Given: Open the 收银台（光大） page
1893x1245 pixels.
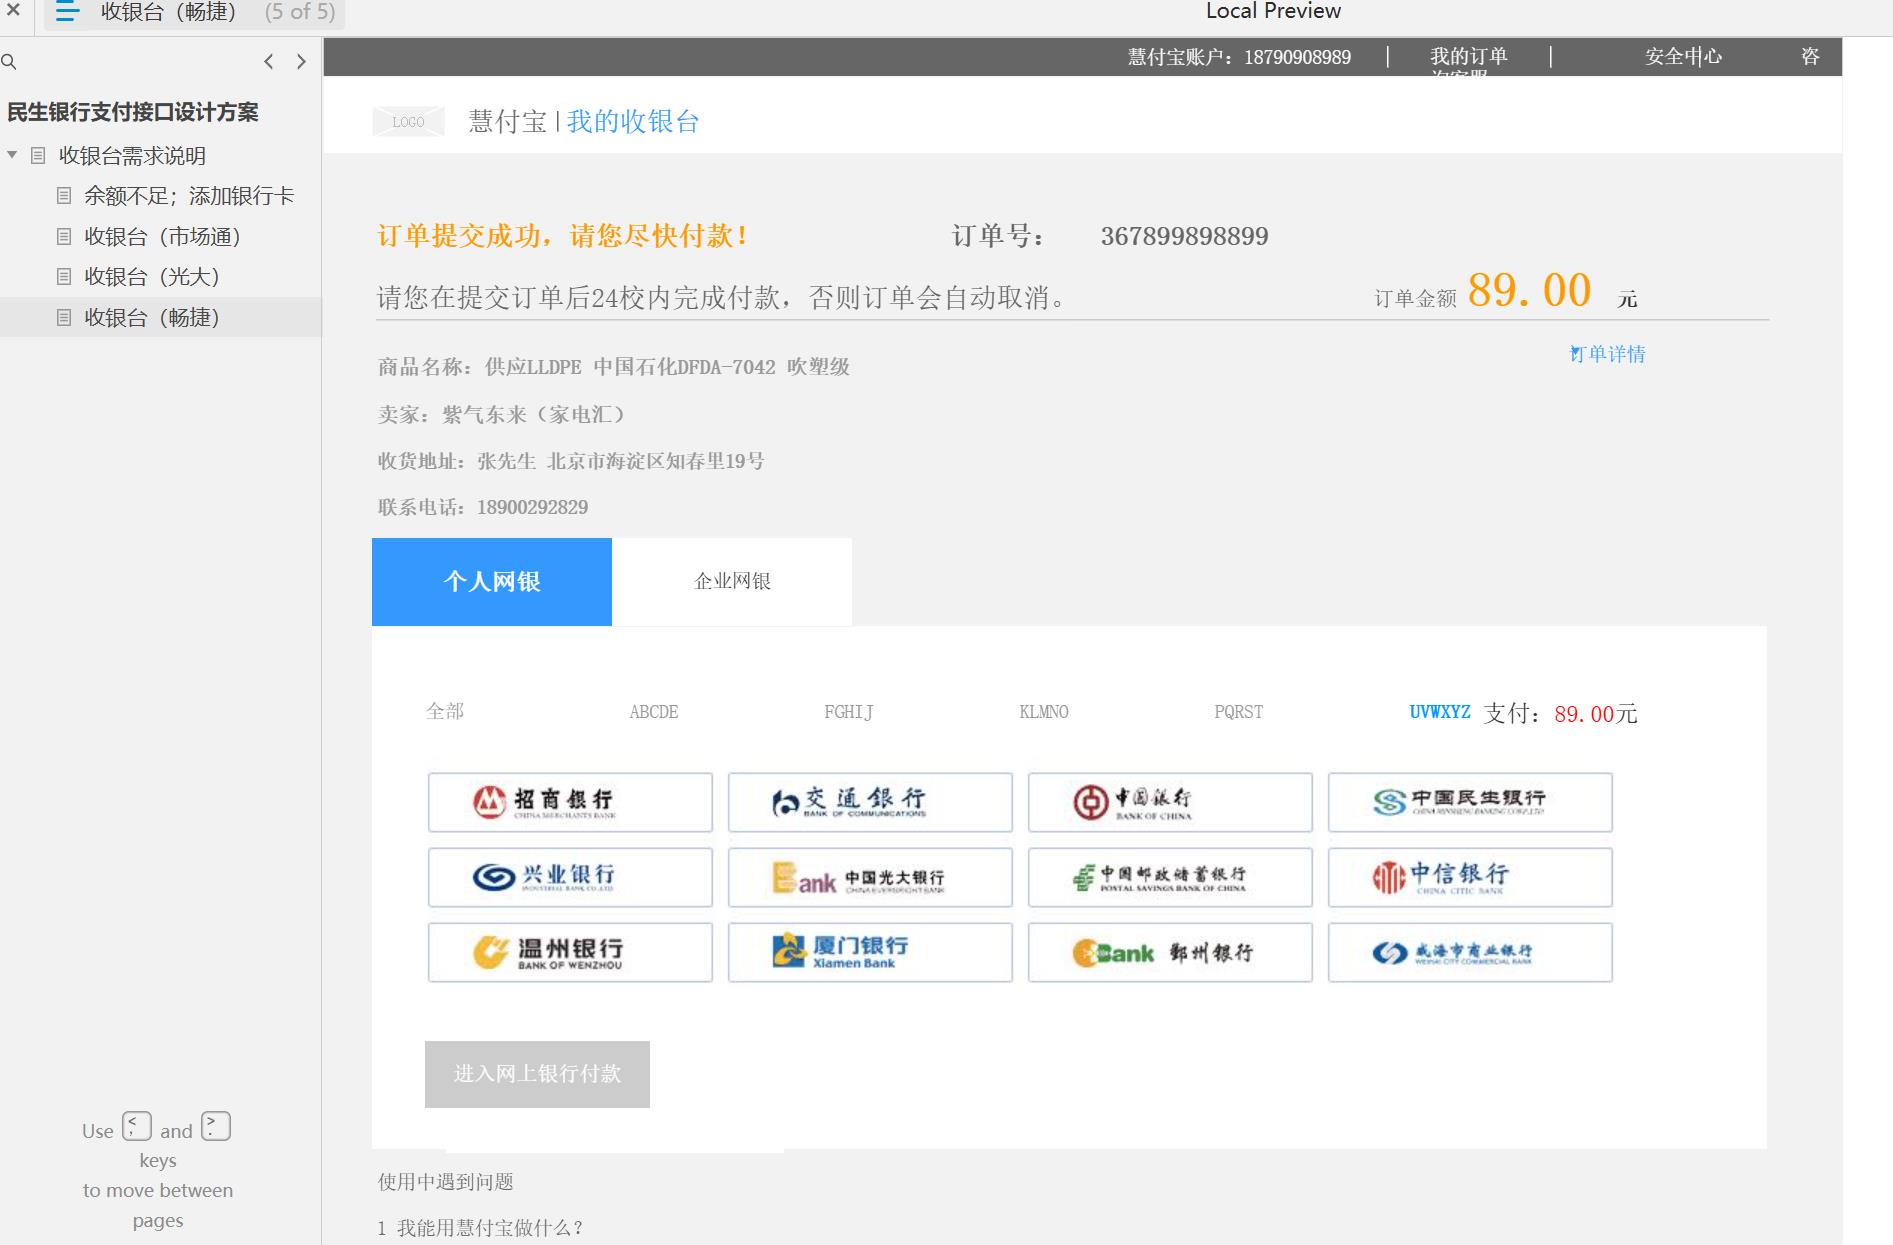Looking at the screenshot, I should [x=152, y=277].
